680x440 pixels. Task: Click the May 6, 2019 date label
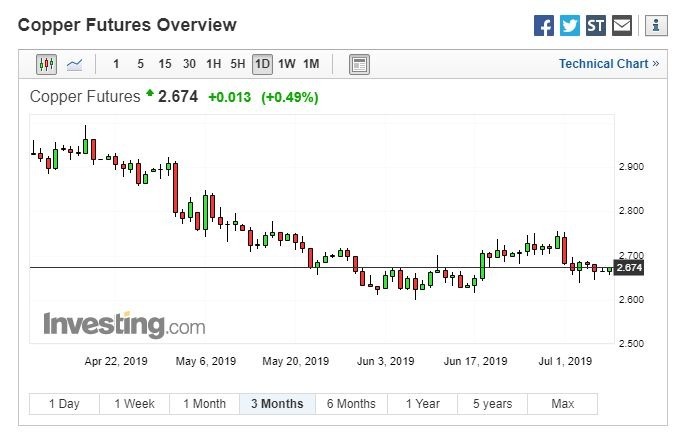[x=206, y=361]
